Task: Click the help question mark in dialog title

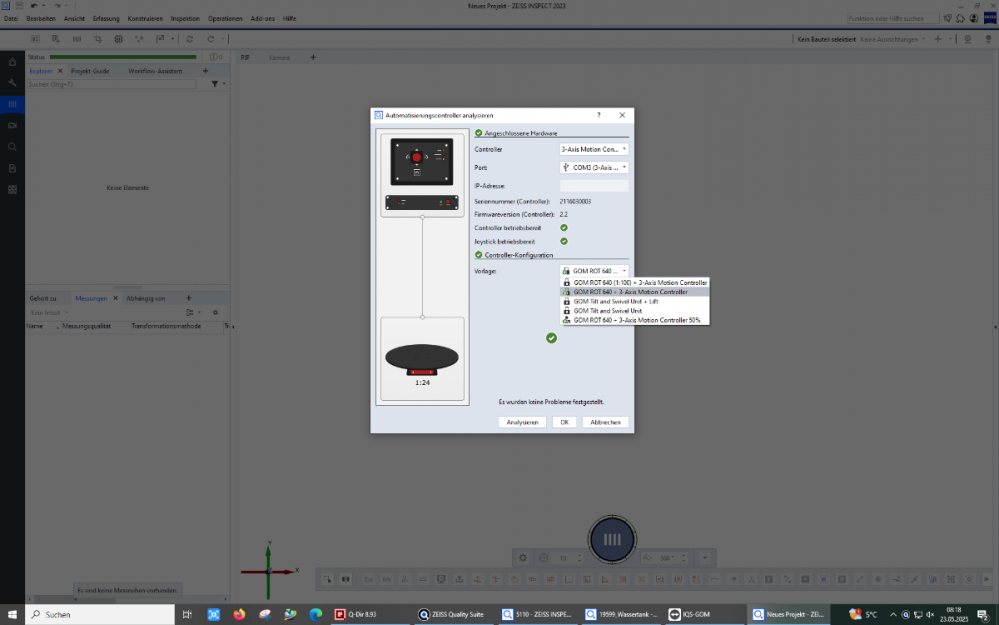Action: (x=599, y=116)
